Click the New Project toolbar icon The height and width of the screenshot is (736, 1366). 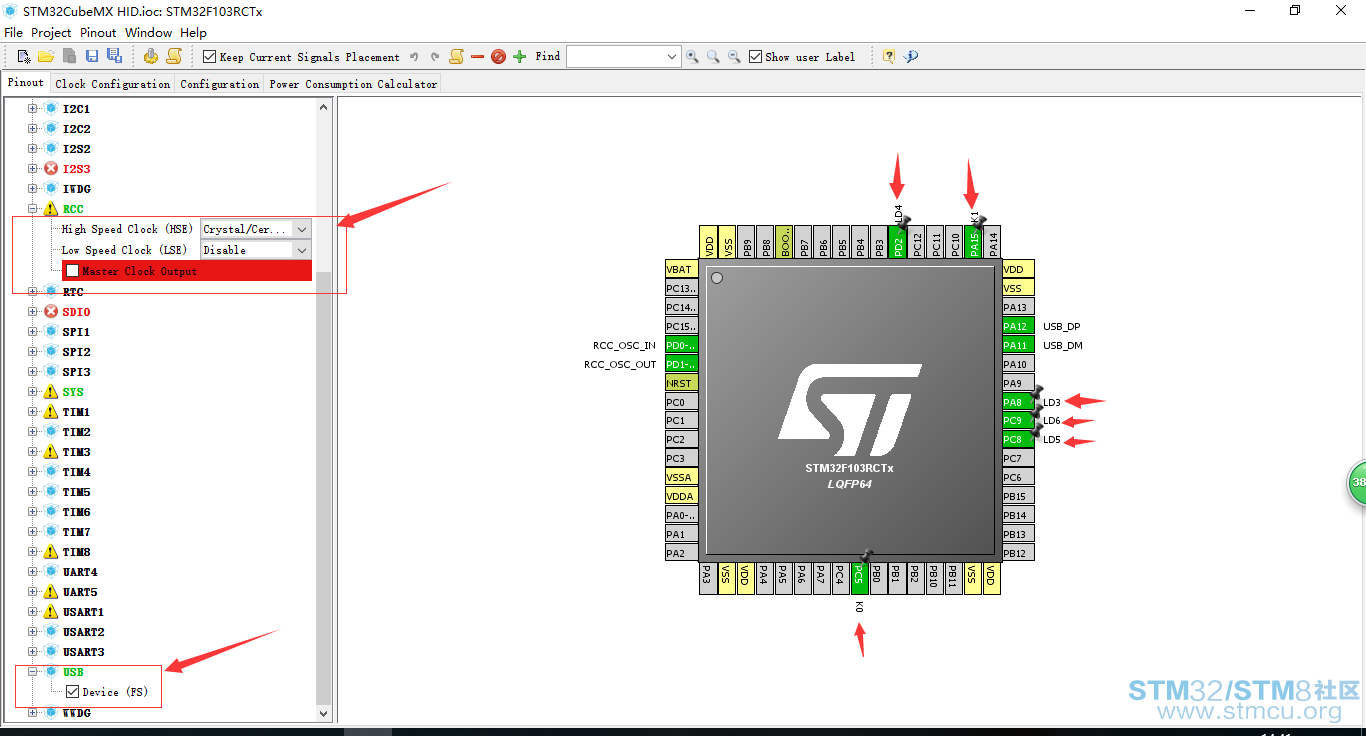[24, 57]
